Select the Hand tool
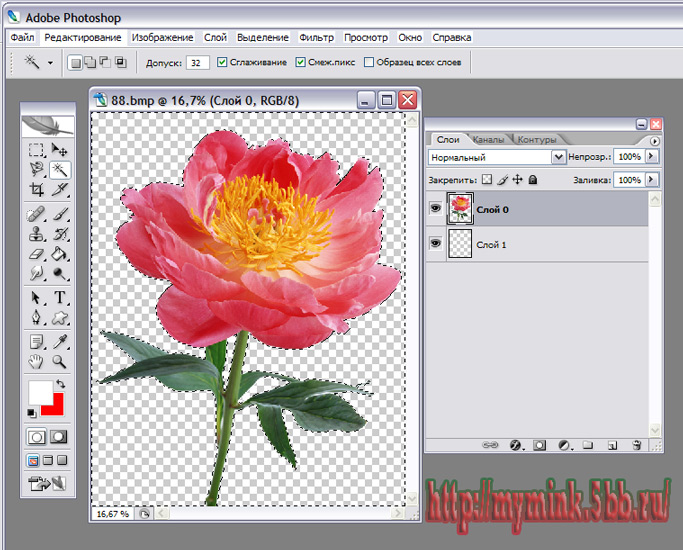This screenshot has width=683, height=550. point(37,361)
